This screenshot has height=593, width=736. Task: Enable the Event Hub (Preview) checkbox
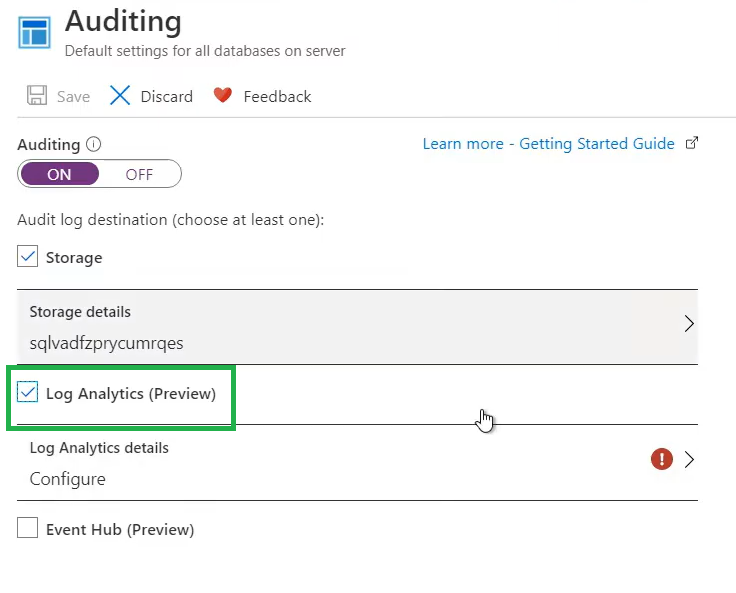click(28, 529)
